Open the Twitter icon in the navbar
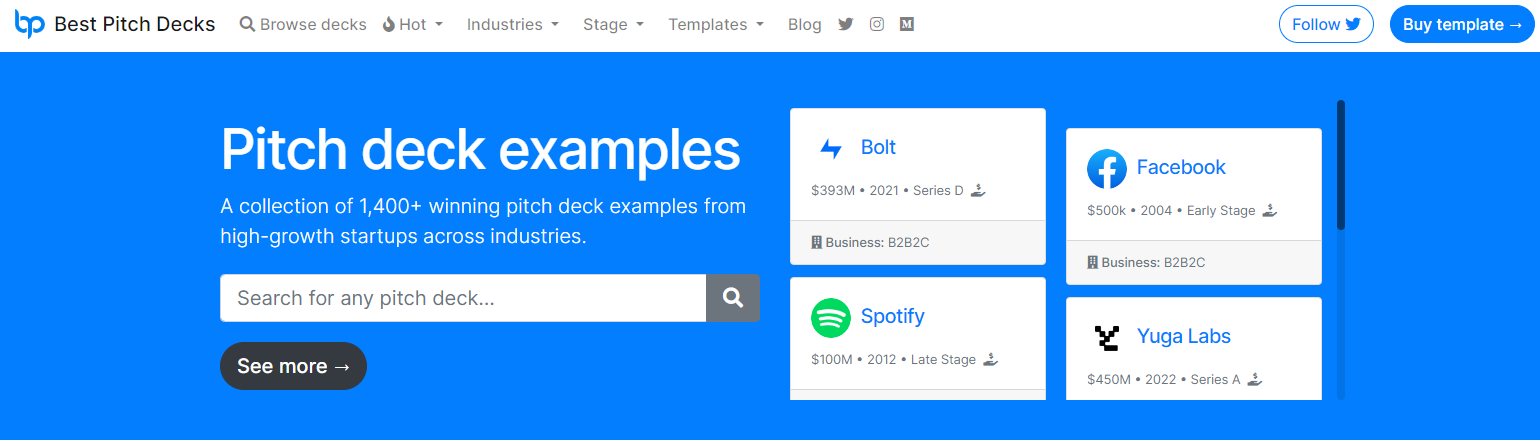Image resolution: width=1540 pixels, height=440 pixels. click(x=846, y=24)
